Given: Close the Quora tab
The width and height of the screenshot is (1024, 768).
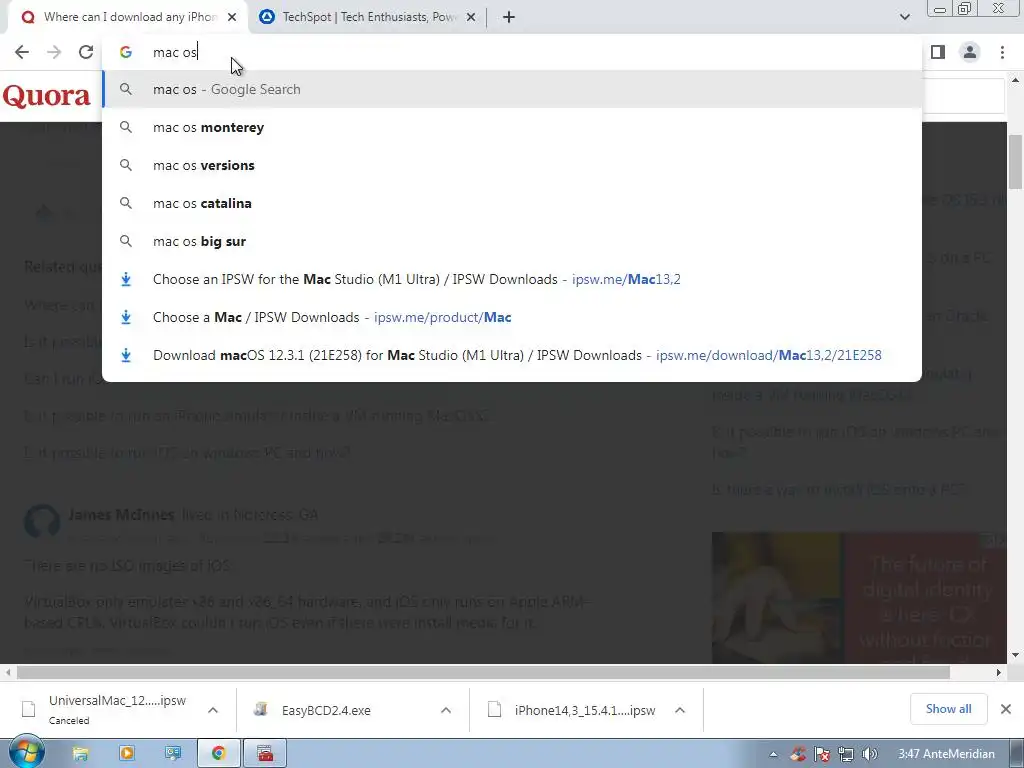Looking at the screenshot, I should tap(232, 17).
